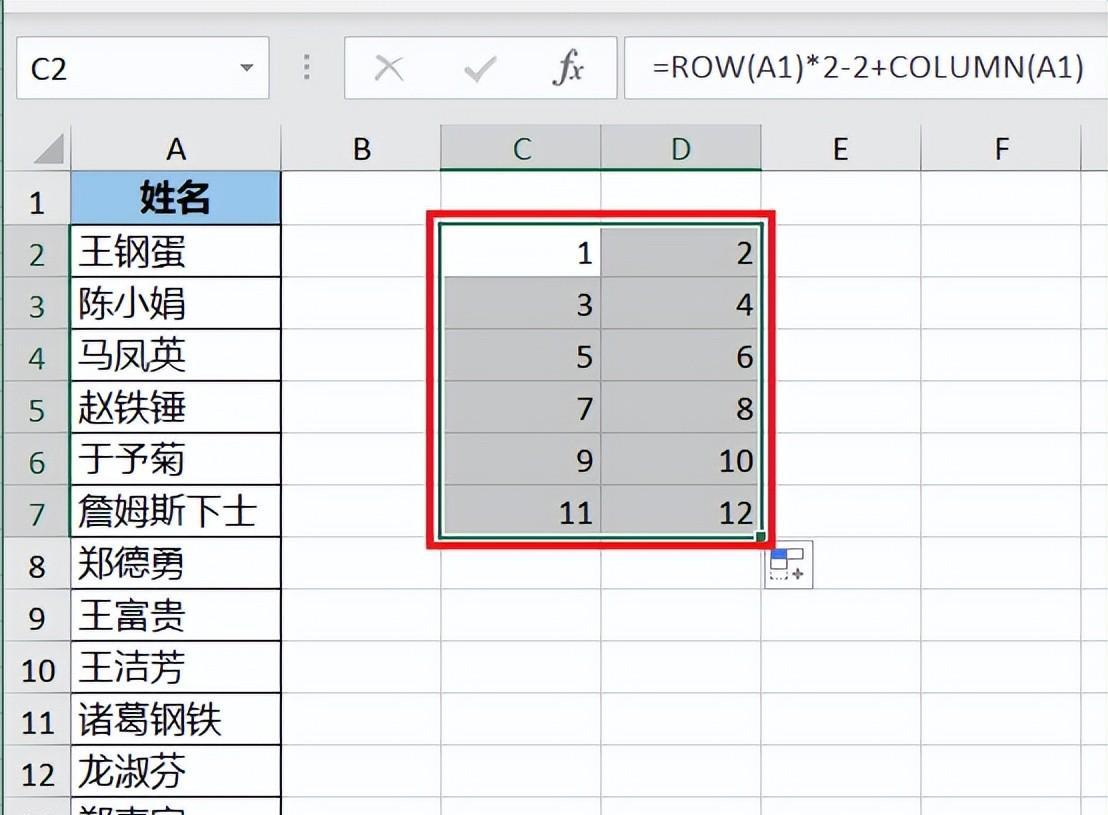This screenshot has height=815, width=1108.
Task: Select row 1 header
Action: 37,199
